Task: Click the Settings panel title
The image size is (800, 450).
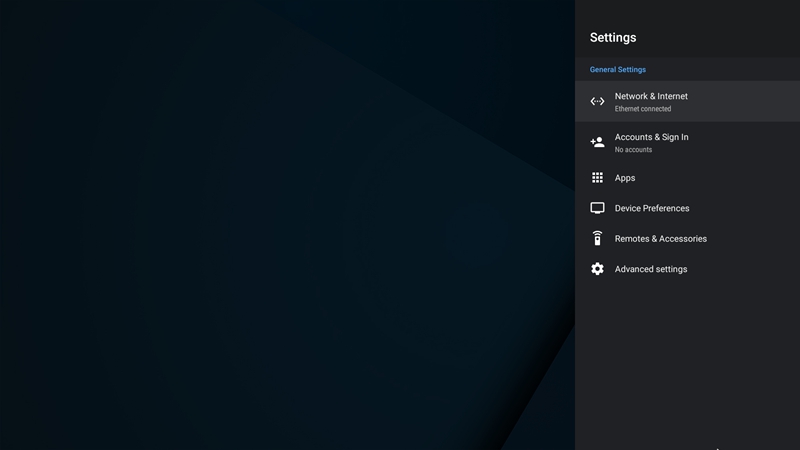Action: click(x=612, y=38)
